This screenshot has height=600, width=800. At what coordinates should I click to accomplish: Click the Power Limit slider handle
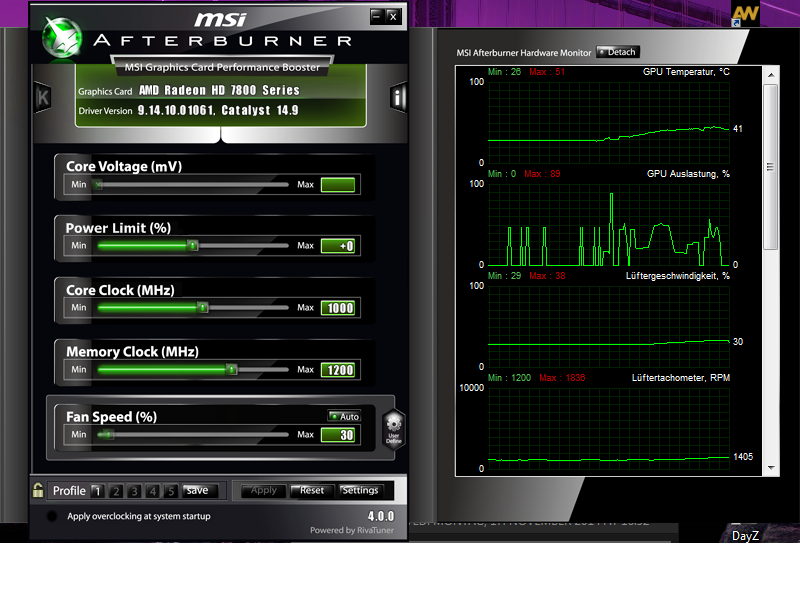(192, 245)
